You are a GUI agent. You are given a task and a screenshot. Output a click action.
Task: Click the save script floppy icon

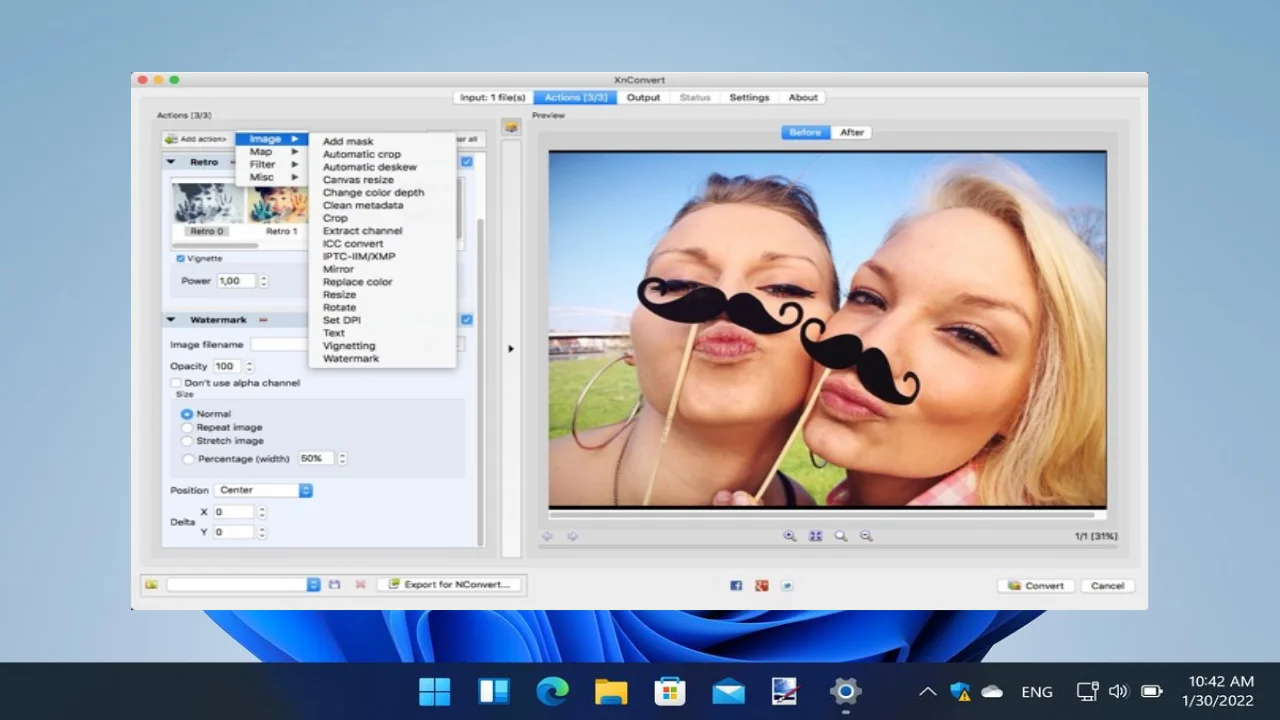click(x=334, y=584)
